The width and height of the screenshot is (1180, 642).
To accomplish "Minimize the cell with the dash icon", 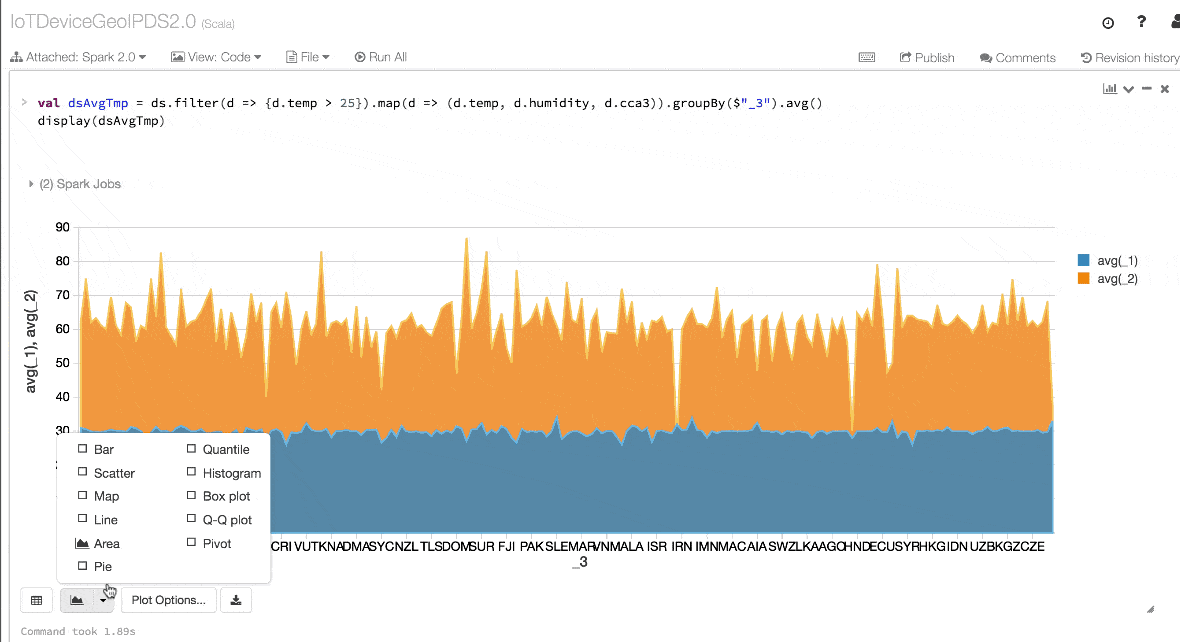I will tap(1146, 89).
